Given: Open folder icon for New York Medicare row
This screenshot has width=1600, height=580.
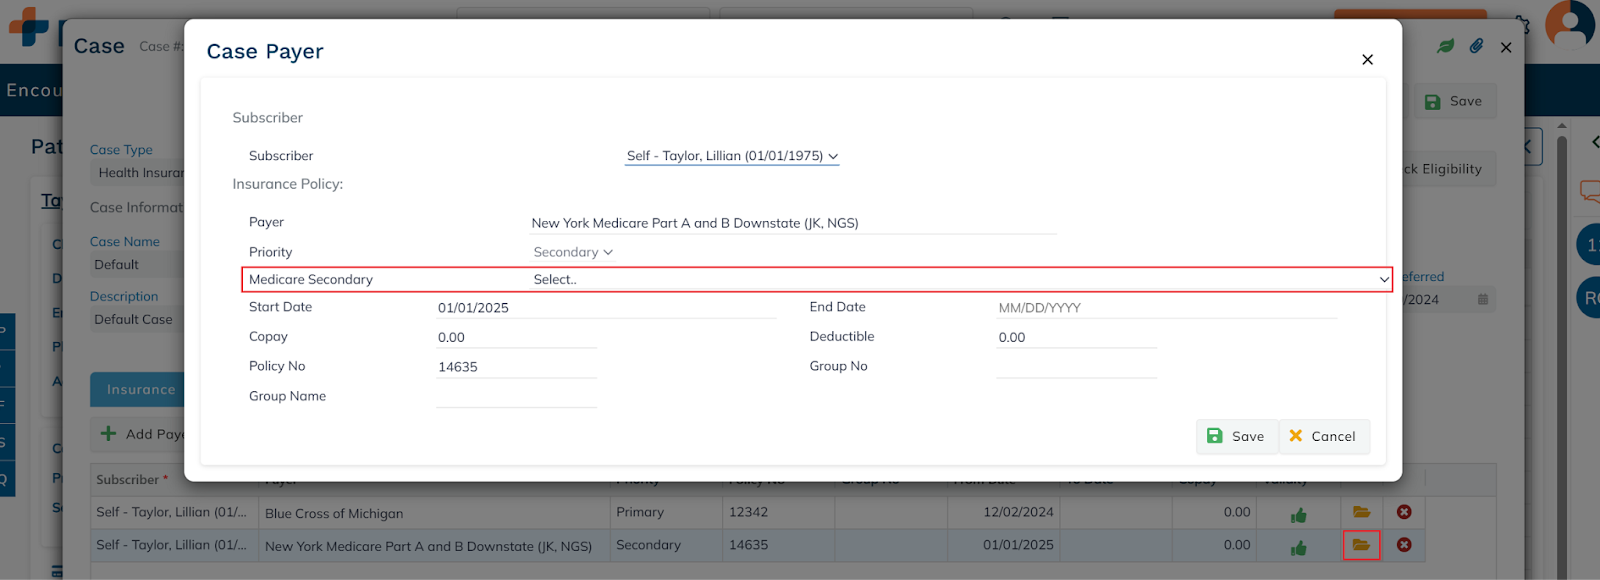Looking at the screenshot, I should pos(1361,545).
